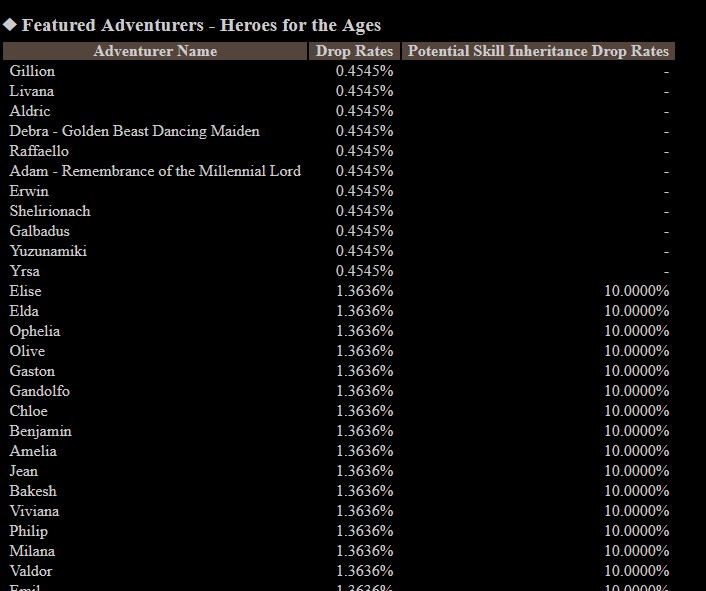Click the adventurer name Gillion
This screenshot has height=591, width=706.
pyautogui.click(x=32, y=71)
